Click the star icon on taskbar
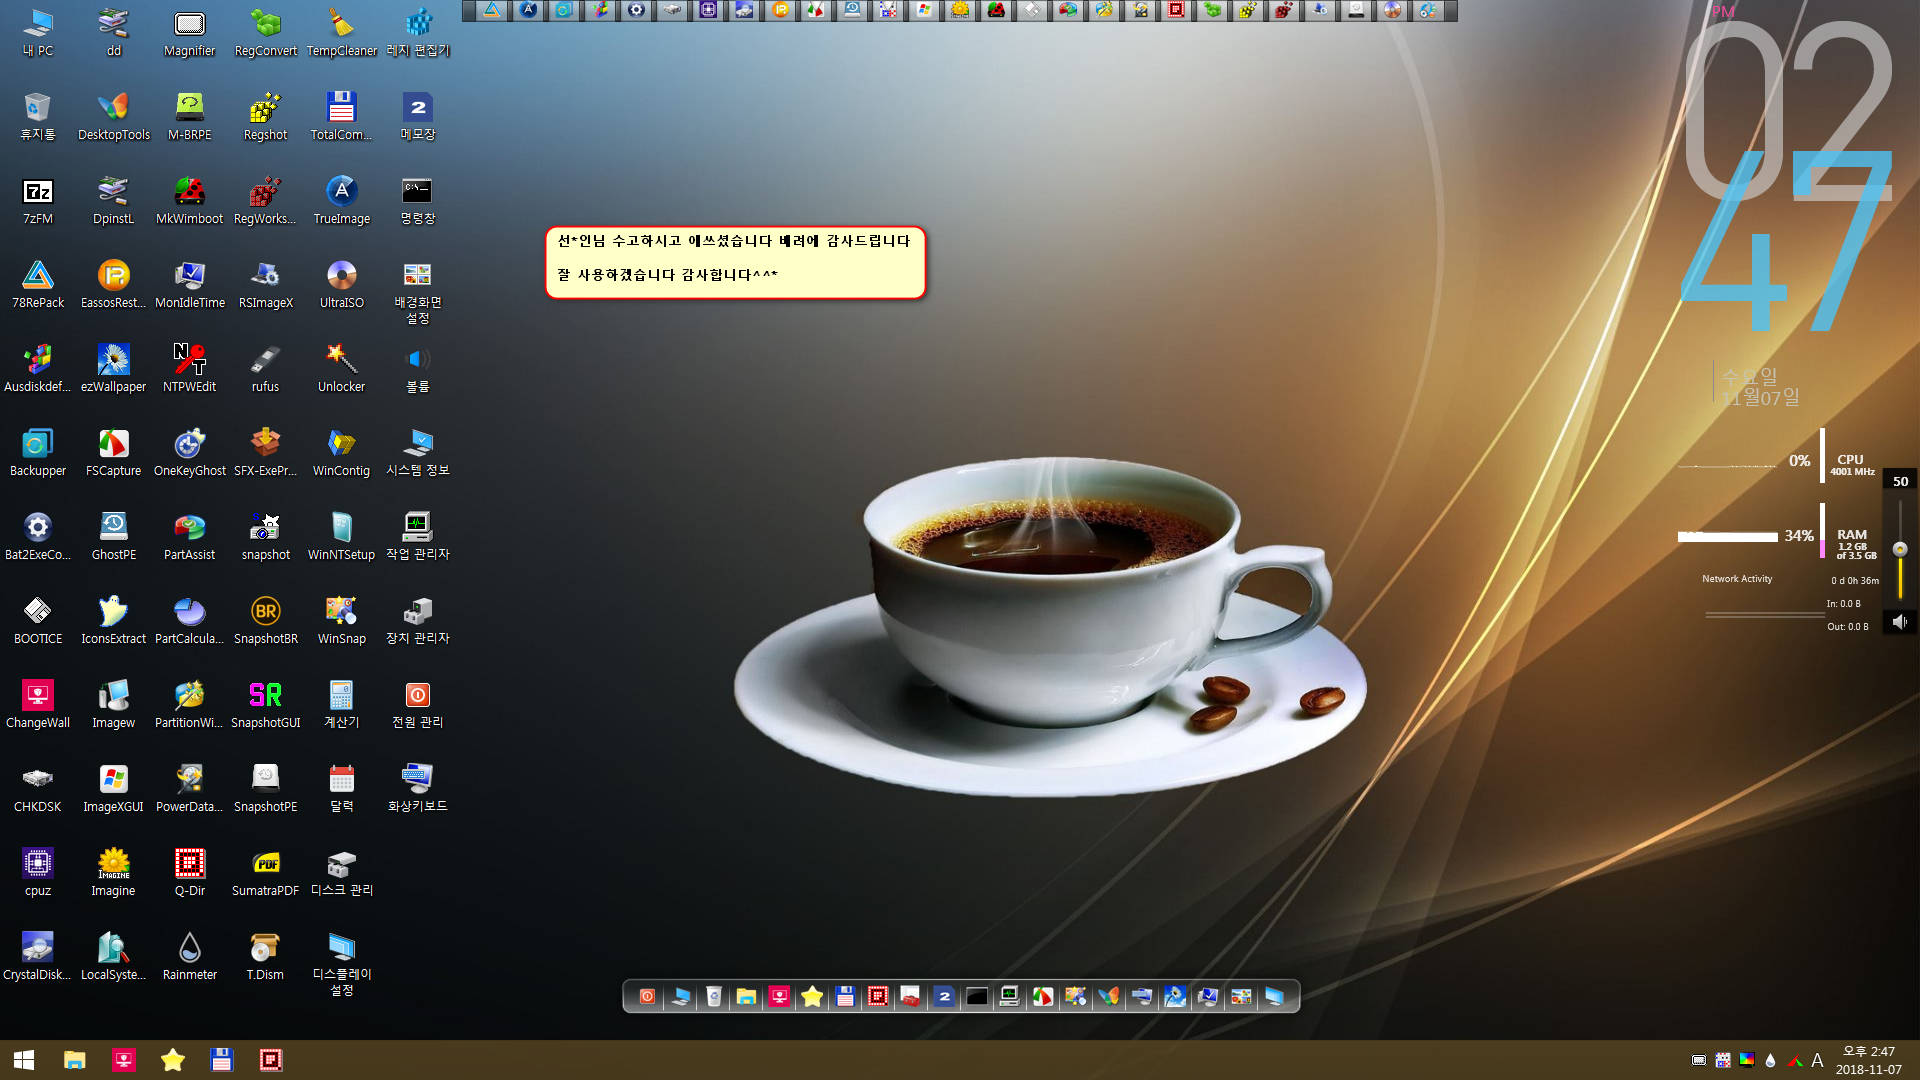 (x=173, y=1060)
